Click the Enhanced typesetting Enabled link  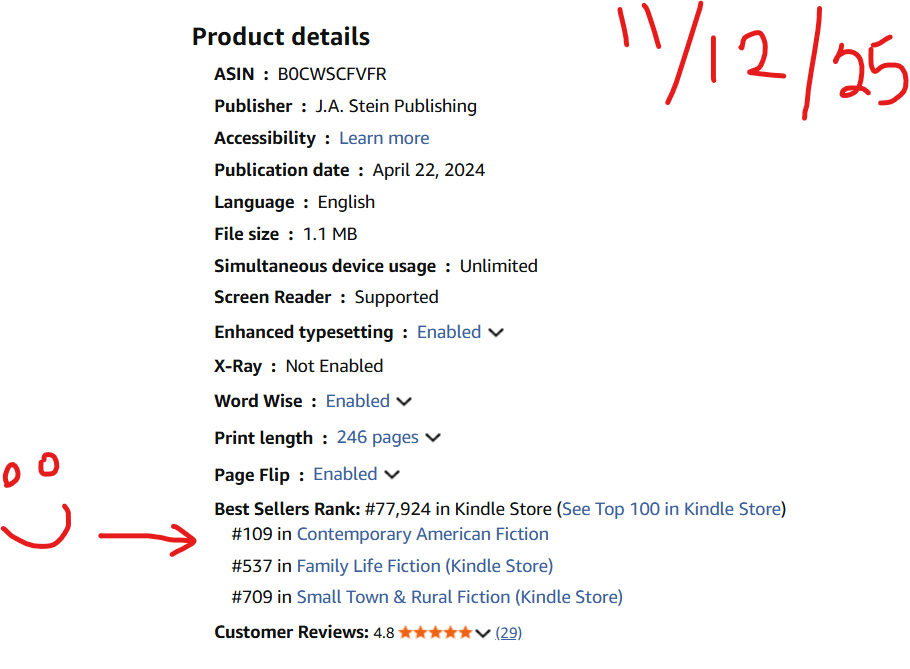pyautogui.click(x=449, y=332)
